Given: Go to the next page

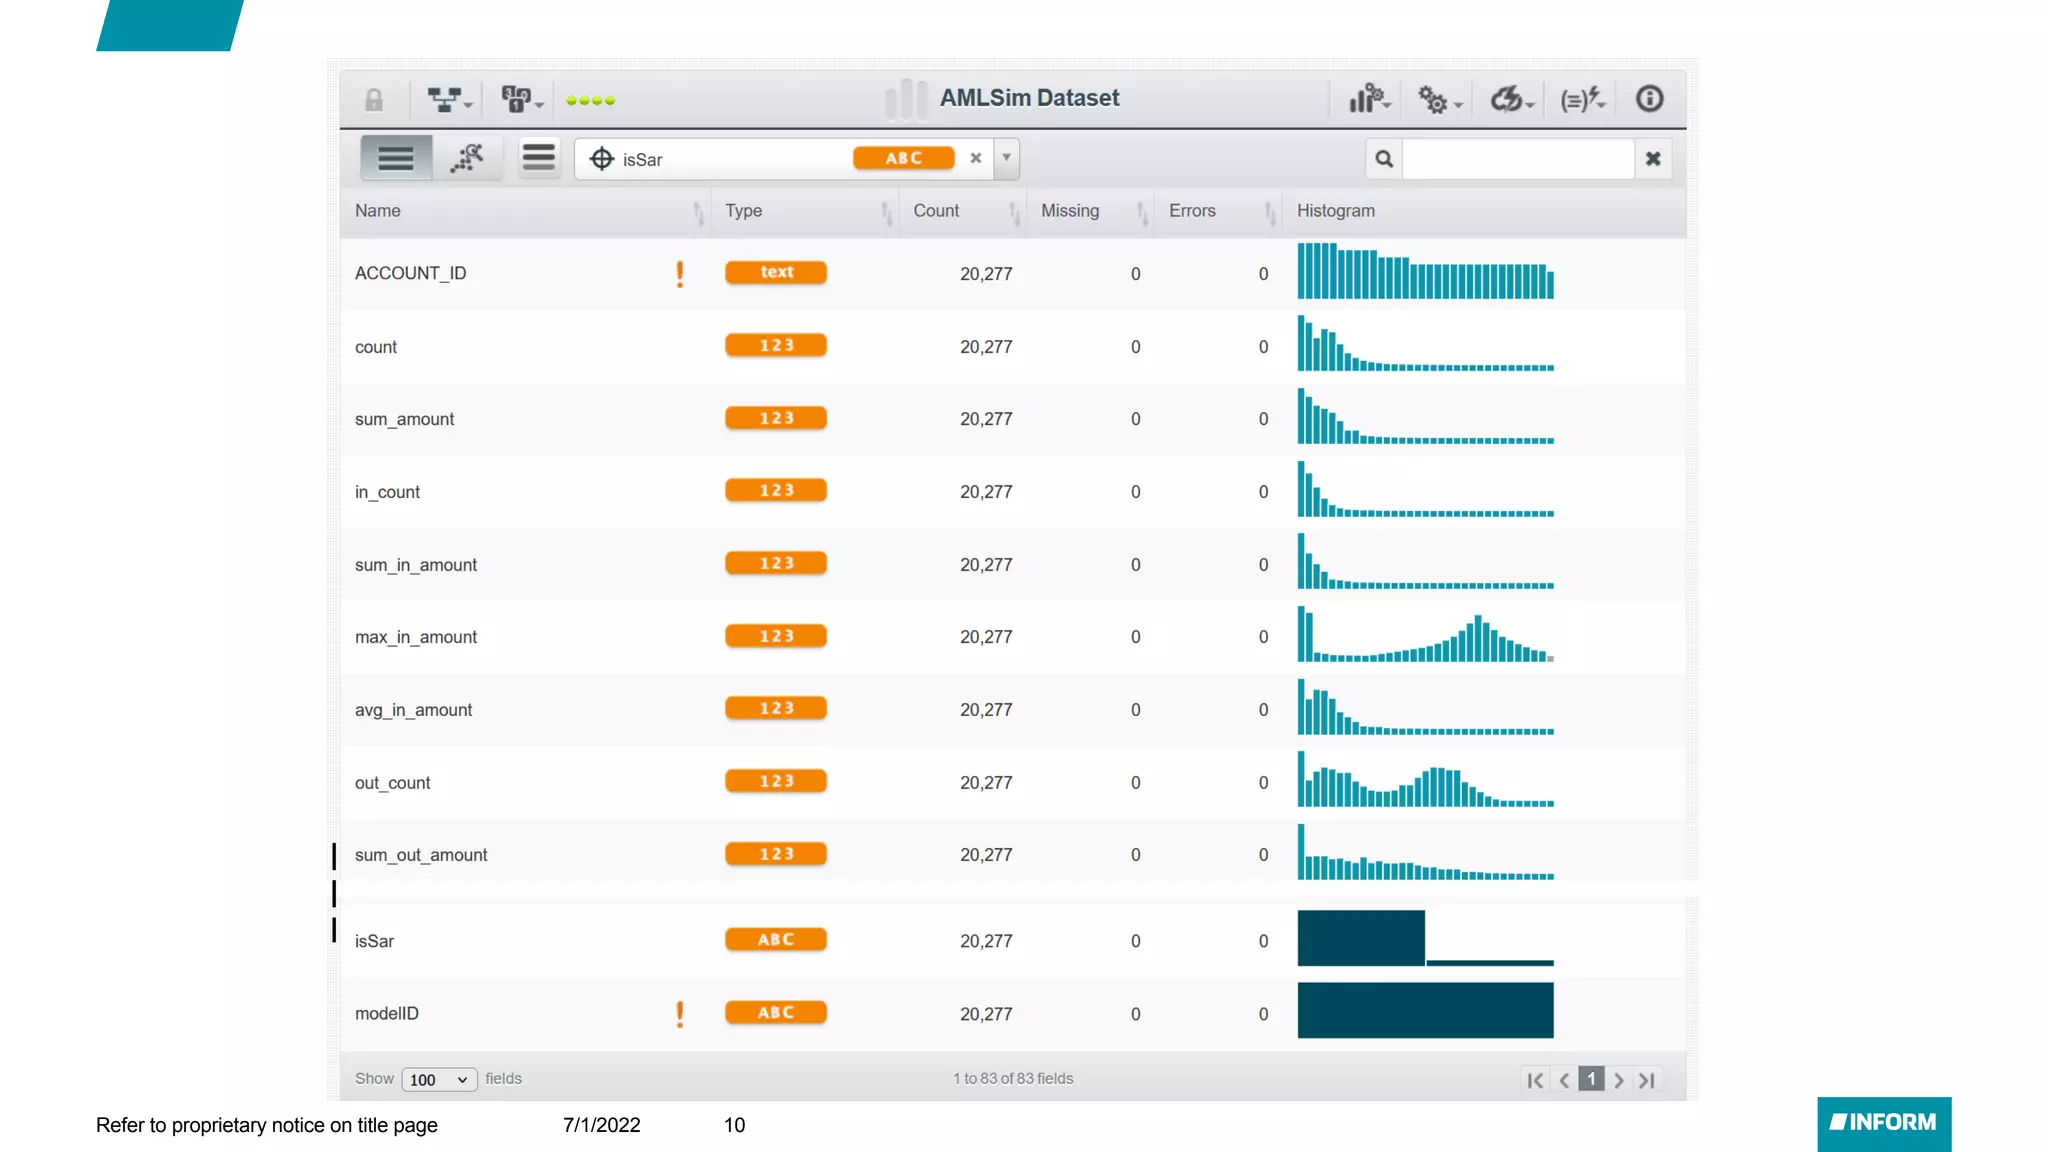Looking at the screenshot, I should point(1619,1080).
